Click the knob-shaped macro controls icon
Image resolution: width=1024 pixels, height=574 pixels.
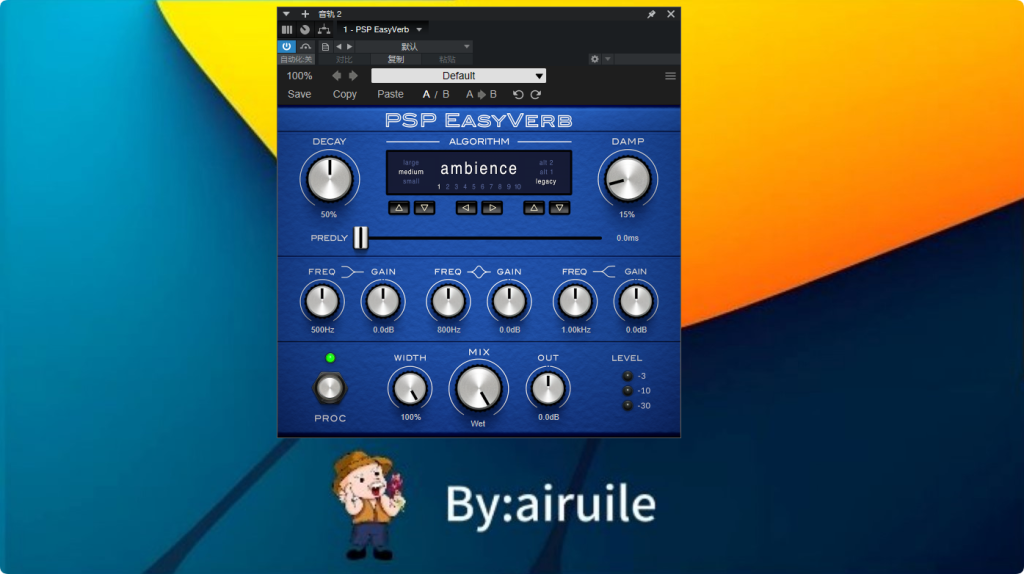point(305,29)
